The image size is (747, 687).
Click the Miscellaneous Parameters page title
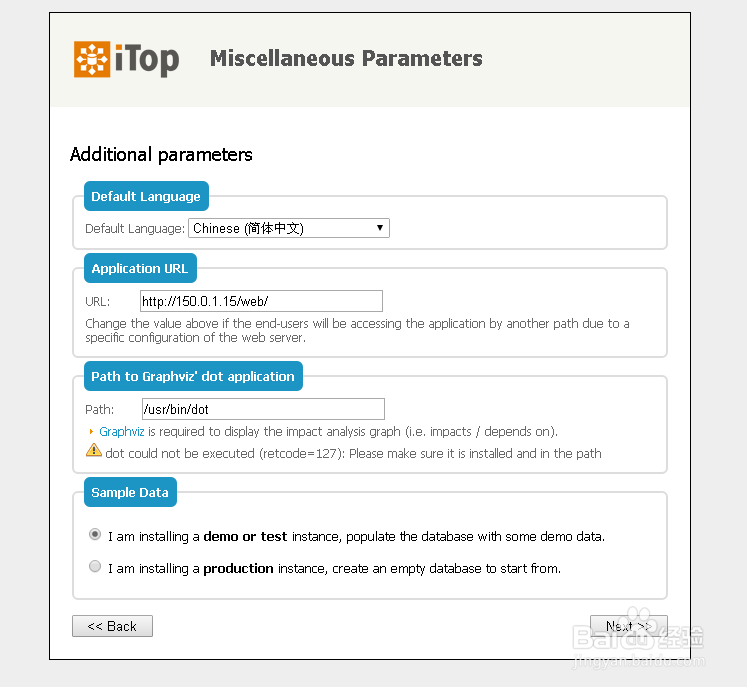[346, 59]
